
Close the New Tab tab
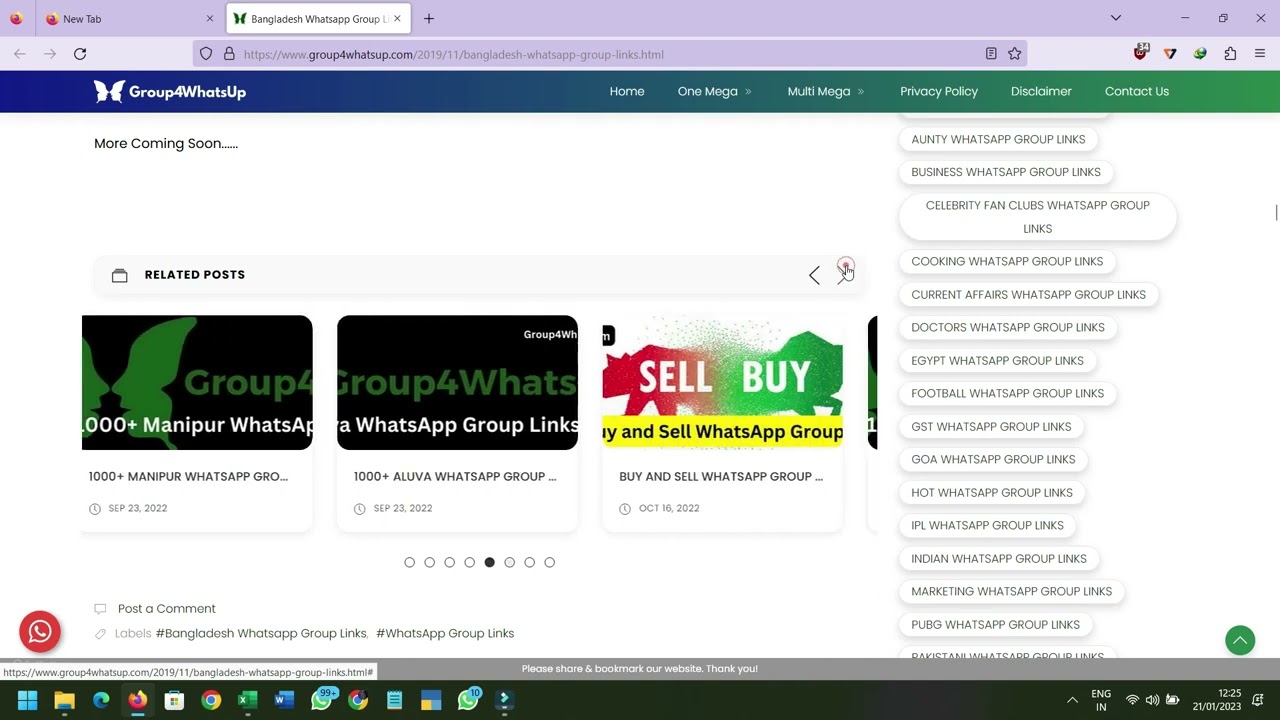pos(209,18)
